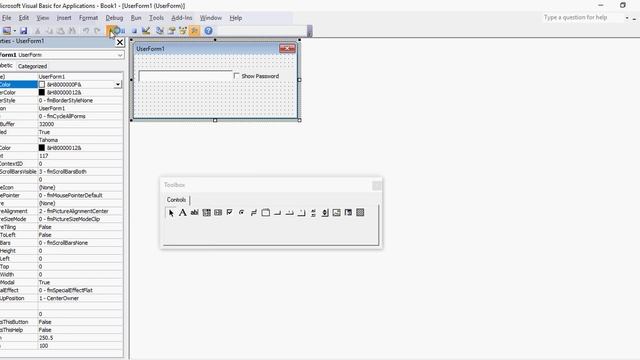Click the red close button on UserForm1

coord(287,49)
